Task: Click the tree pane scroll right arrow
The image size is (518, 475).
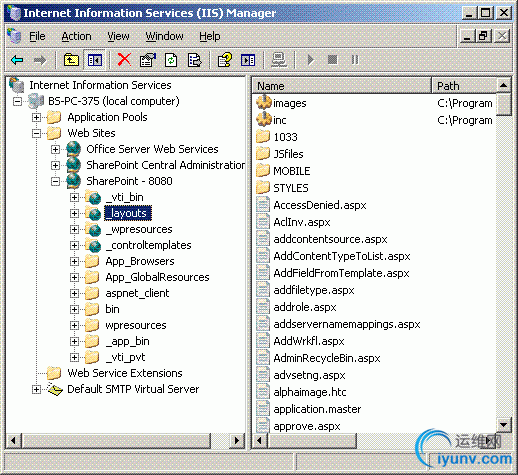Action: [x=237, y=441]
